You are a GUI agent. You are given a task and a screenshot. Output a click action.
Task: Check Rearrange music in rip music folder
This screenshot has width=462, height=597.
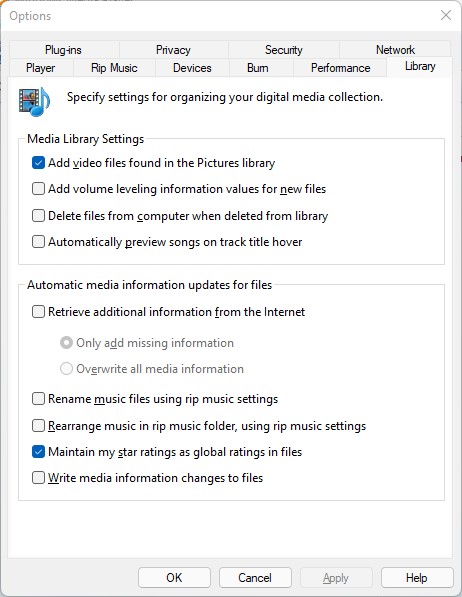pyautogui.click(x=38, y=426)
